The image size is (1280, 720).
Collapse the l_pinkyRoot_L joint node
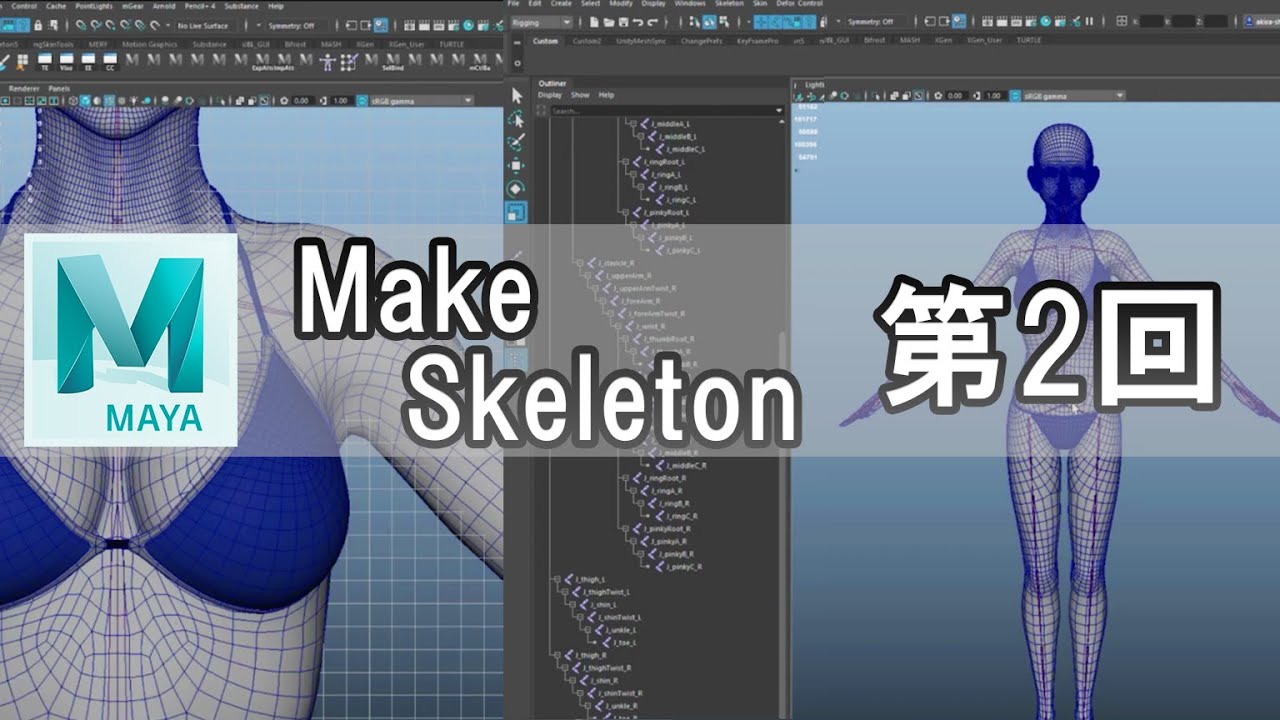[624, 213]
